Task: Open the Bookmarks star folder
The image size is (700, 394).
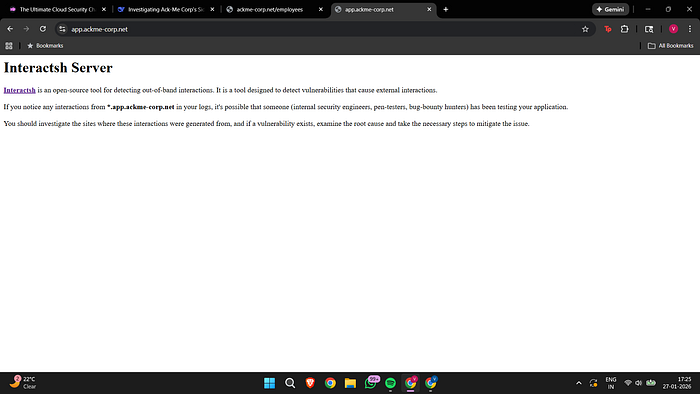Action: tap(45, 46)
